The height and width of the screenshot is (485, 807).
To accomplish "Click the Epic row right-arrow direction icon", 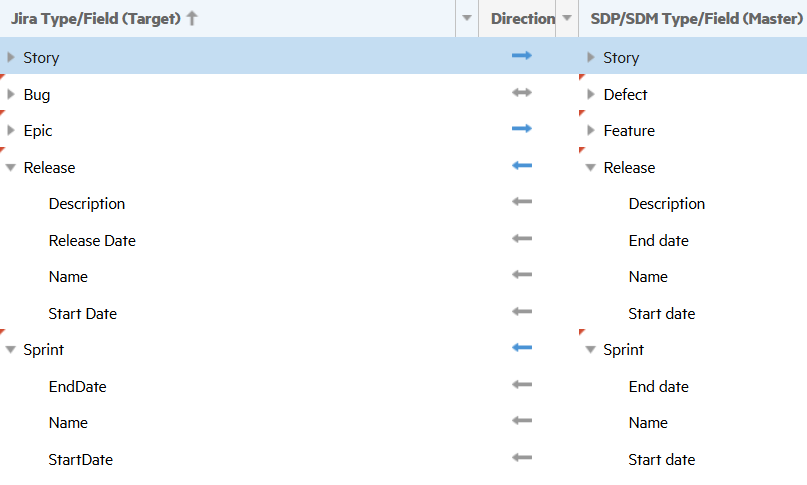I will [521, 130].
